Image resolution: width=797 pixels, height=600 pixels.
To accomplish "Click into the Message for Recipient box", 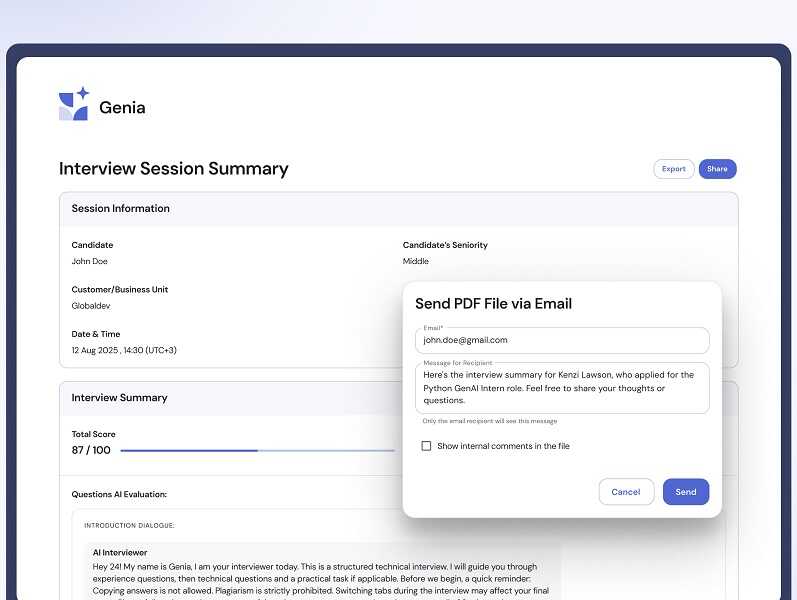I will tap(561, 388).
